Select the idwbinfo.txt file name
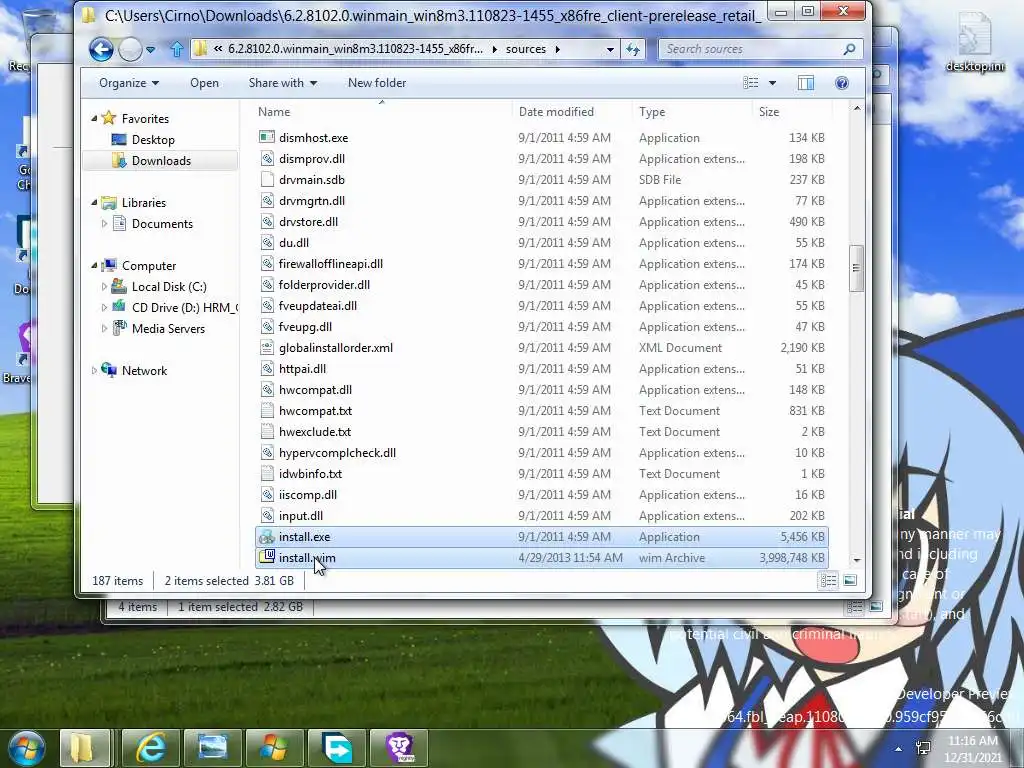Screen dimensions: 1024x768 pyautogui.click(x=310, y=473)
